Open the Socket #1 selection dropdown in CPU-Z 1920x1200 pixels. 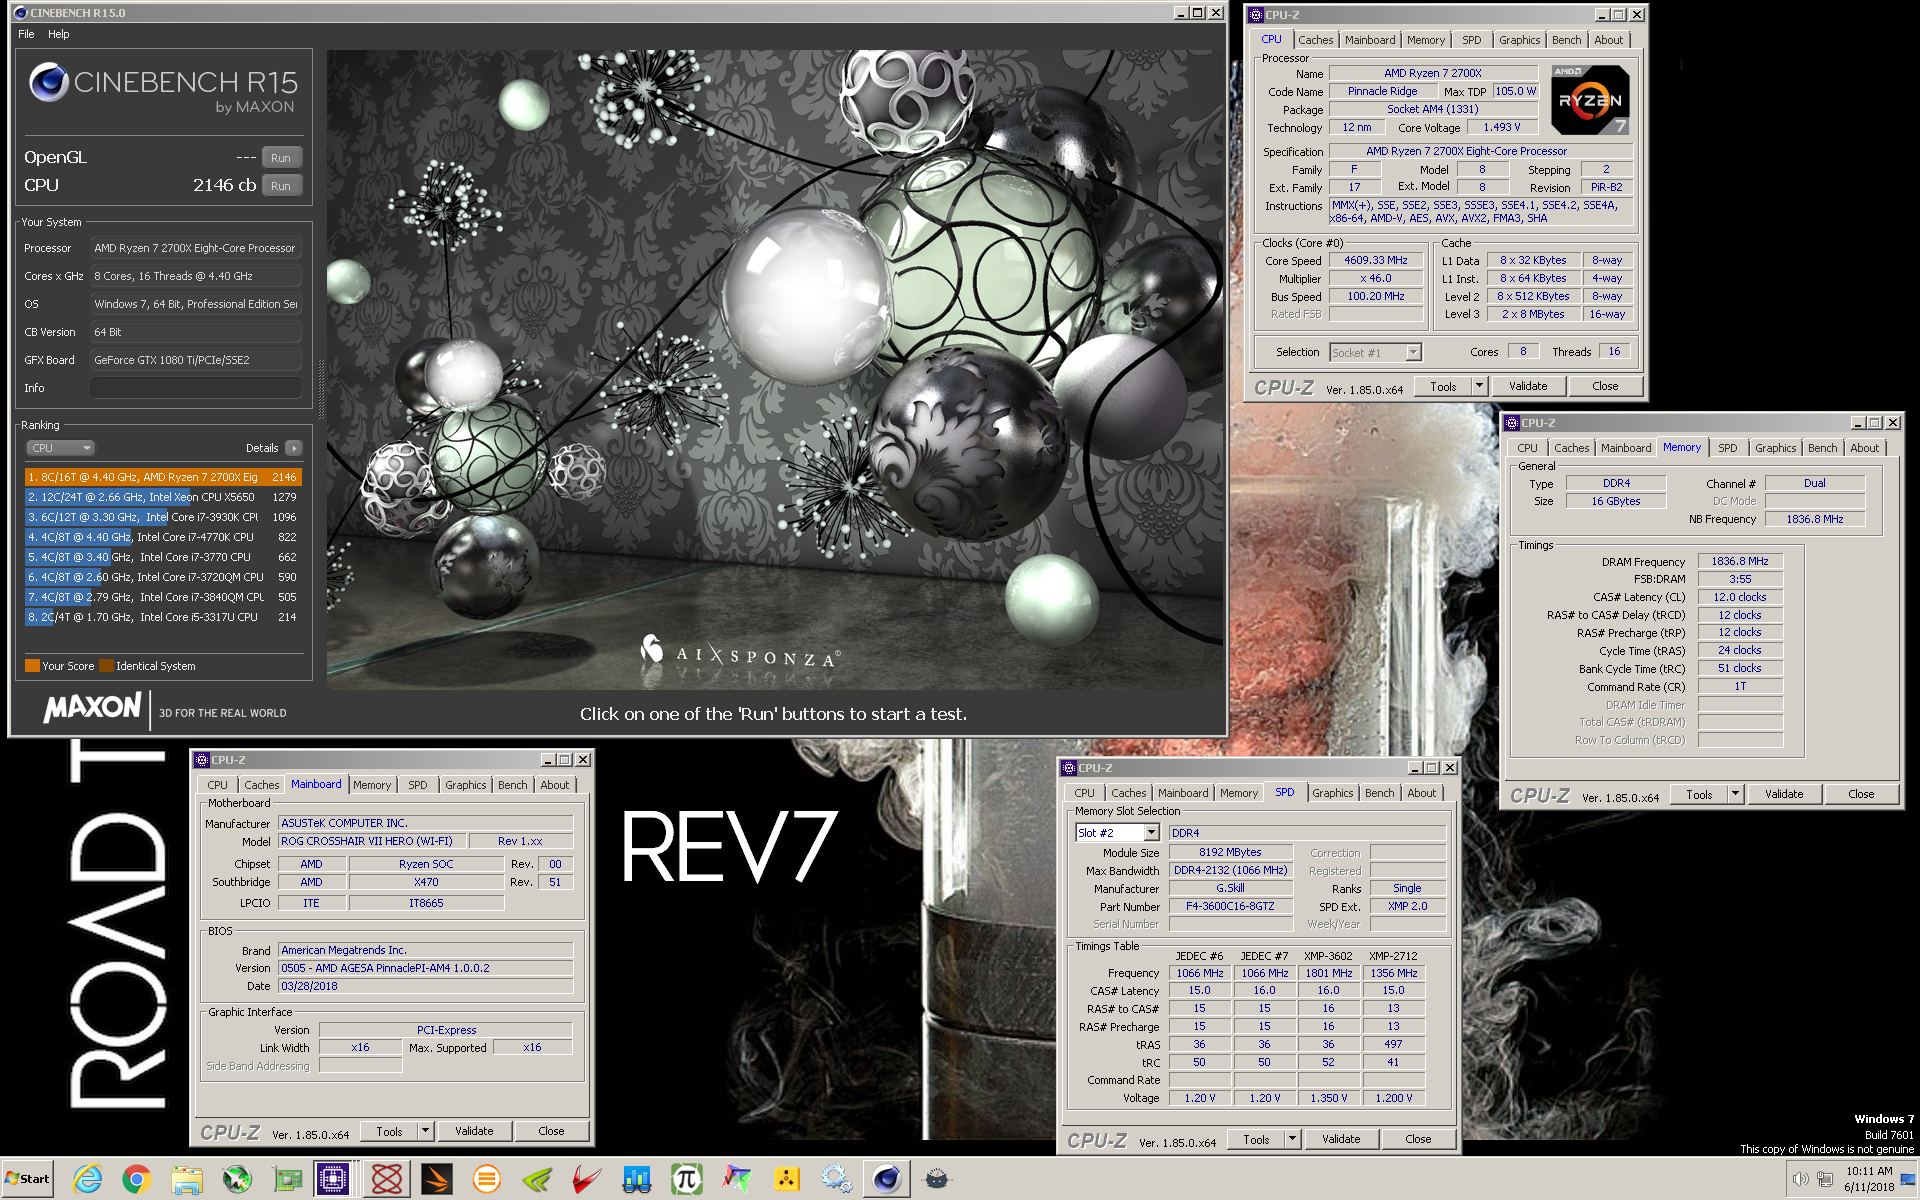(1410, 352)
